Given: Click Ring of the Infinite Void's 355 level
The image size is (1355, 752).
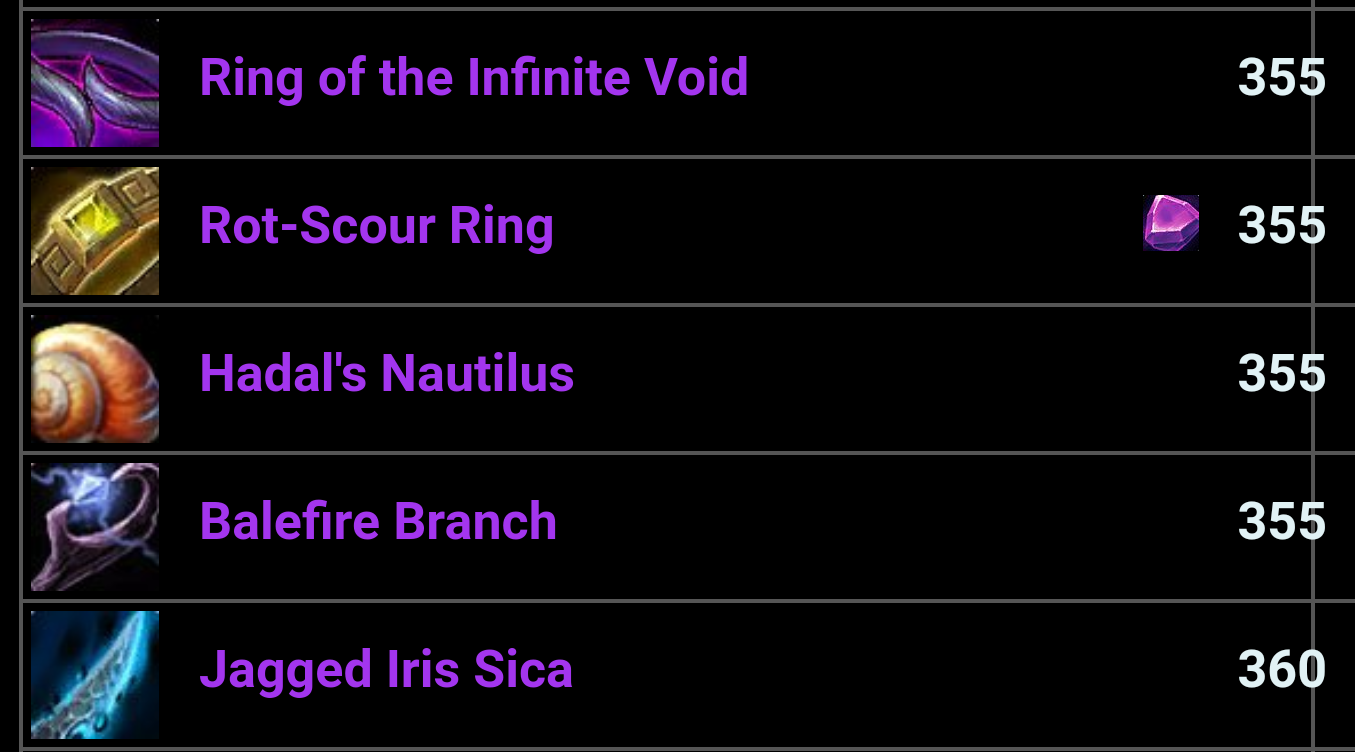Looking at the screenshot, I should pos(1280,77).
